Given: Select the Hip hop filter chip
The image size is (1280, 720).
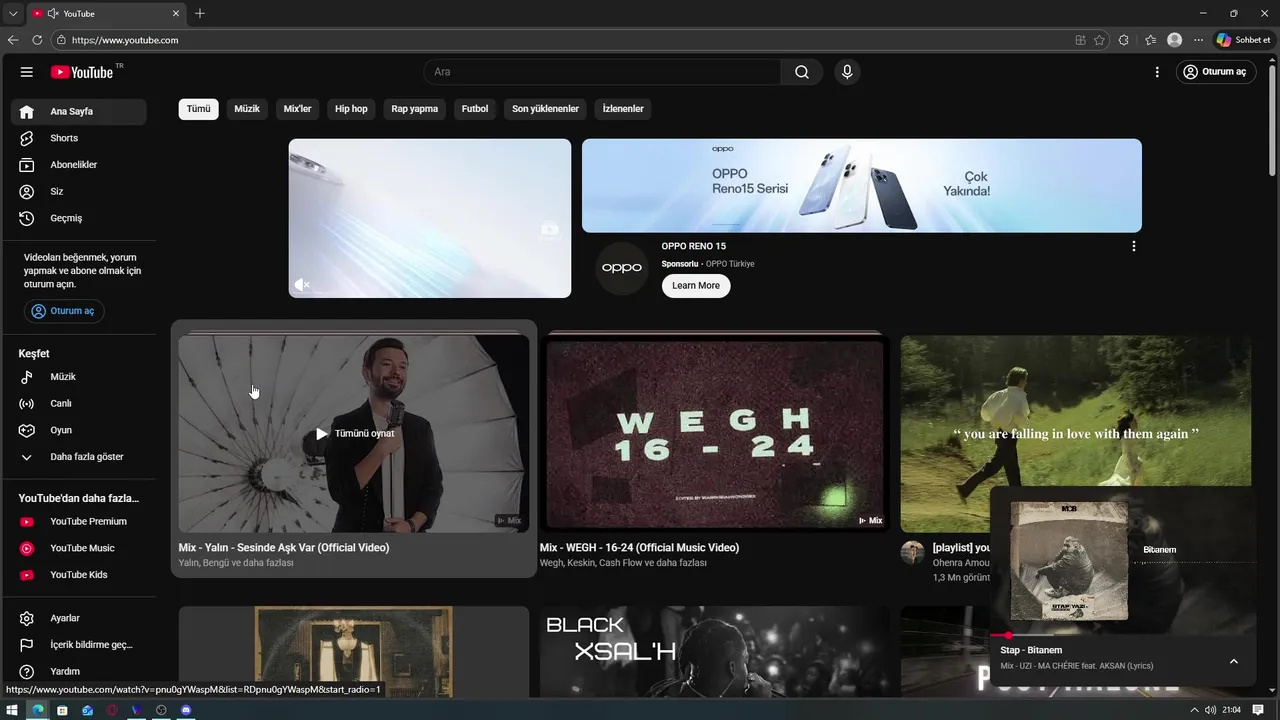Looking at the screenshot, I should point(351,109).
